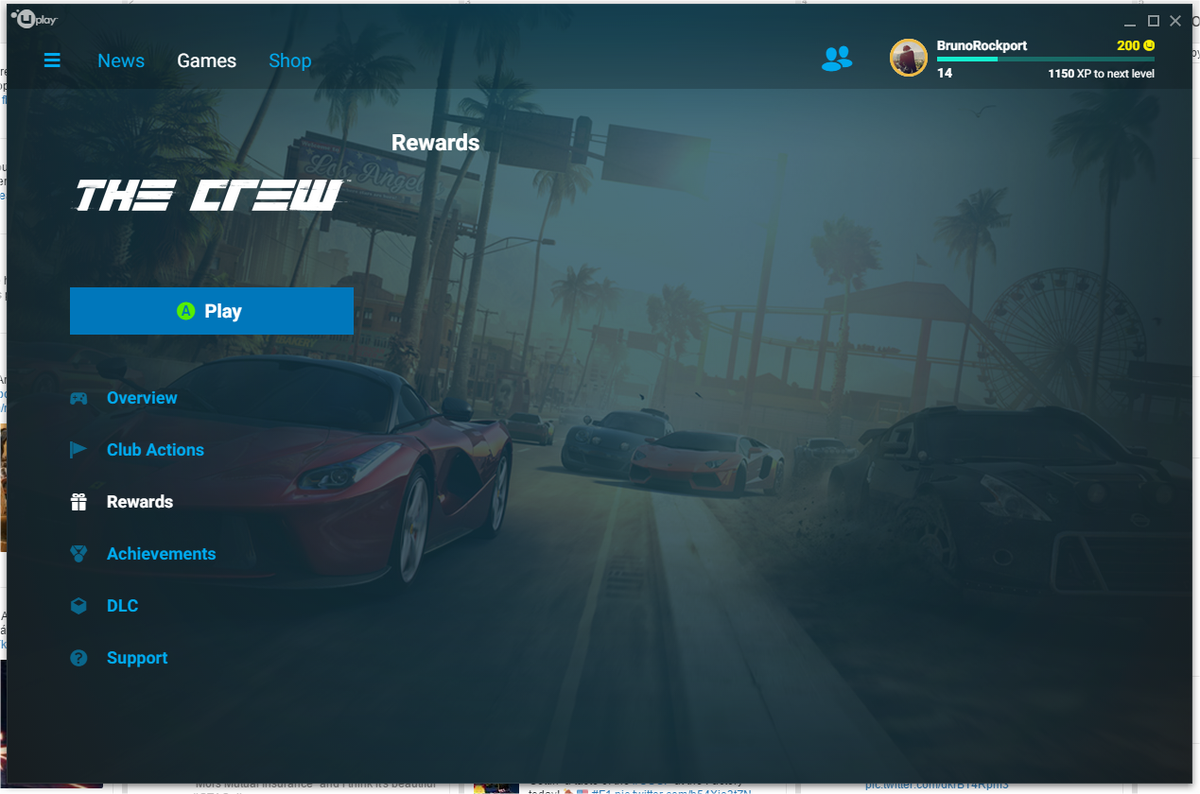This screenshot has height=794, width=1200.
Task: Click the Support question mark icon
Action: (78, 658)
